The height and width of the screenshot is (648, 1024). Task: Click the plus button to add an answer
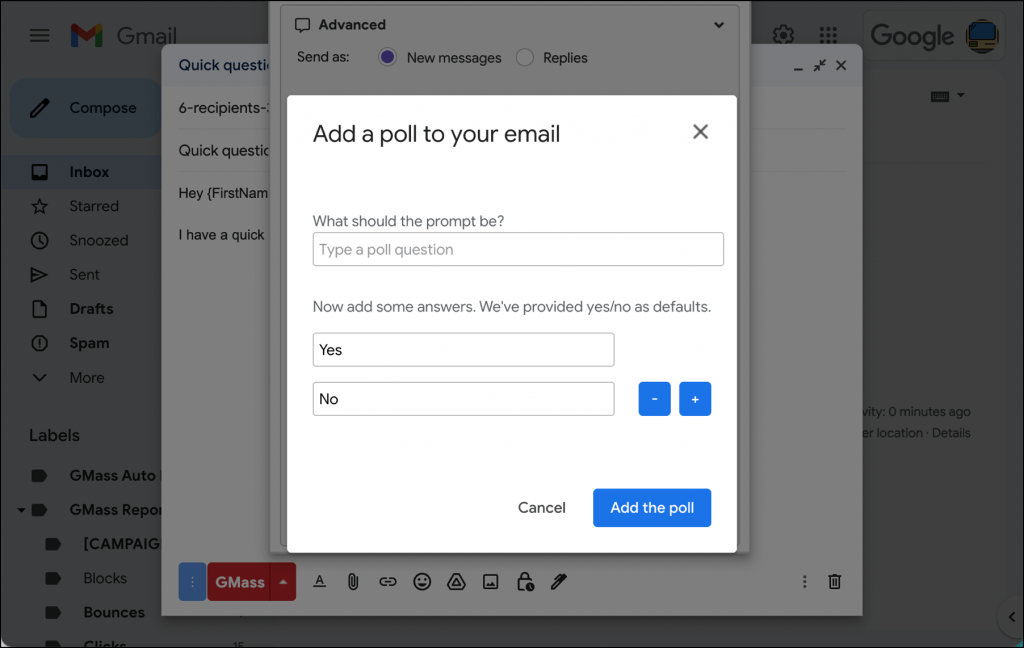[695, 398]
